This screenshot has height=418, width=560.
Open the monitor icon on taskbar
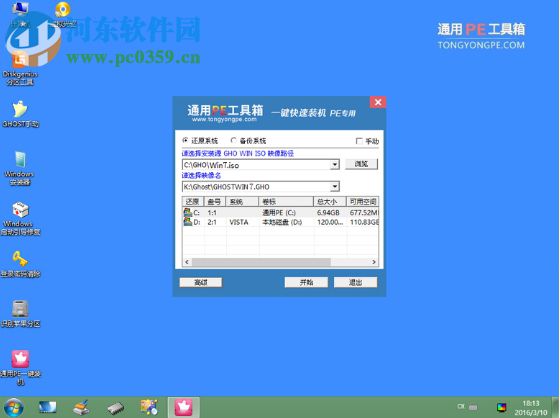point(47,407)
